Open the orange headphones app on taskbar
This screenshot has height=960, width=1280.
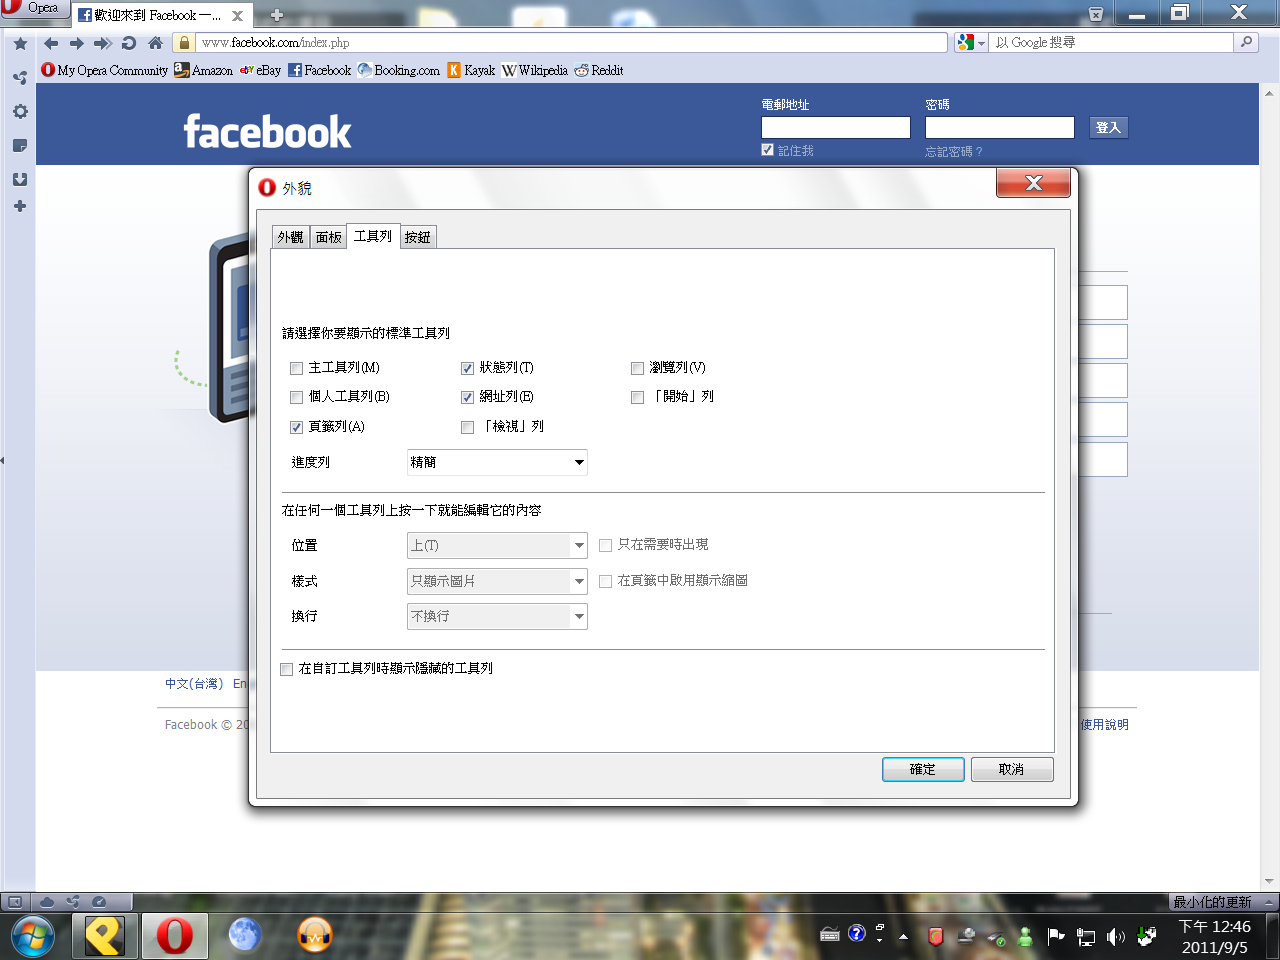click(315, 936)
